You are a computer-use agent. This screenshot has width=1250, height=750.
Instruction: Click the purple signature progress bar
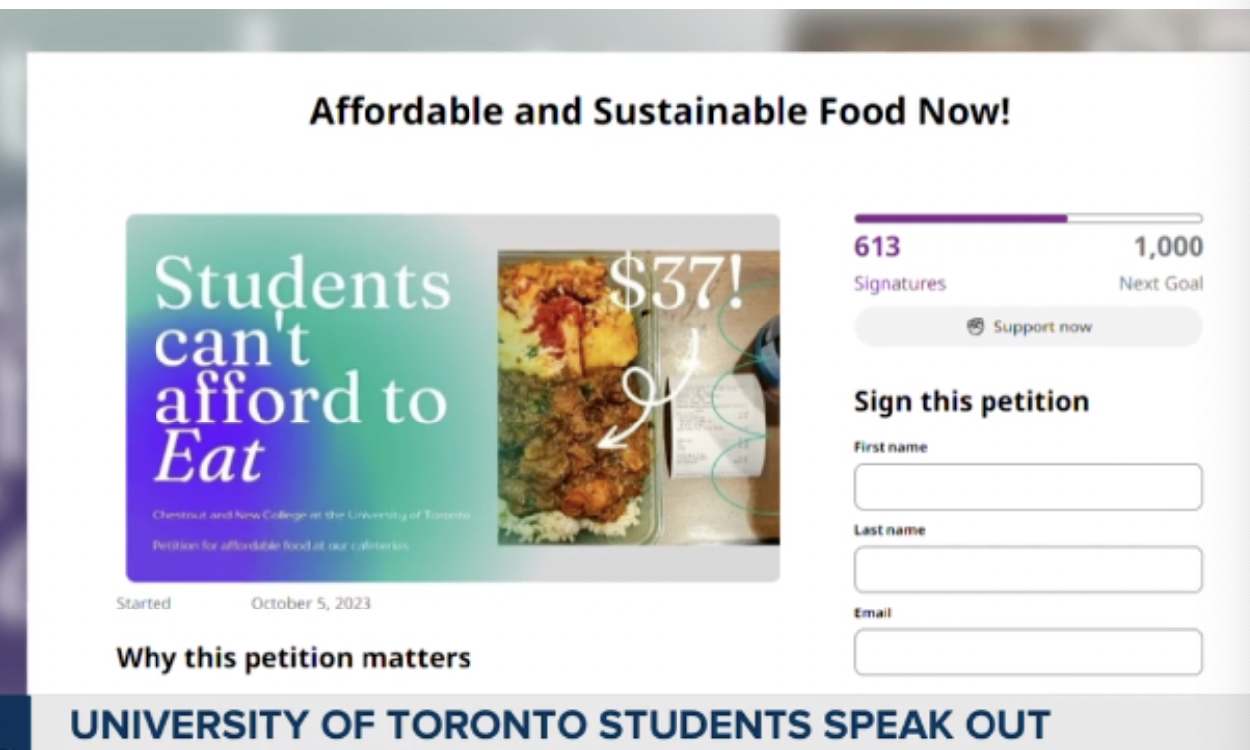coord(1028,218)
